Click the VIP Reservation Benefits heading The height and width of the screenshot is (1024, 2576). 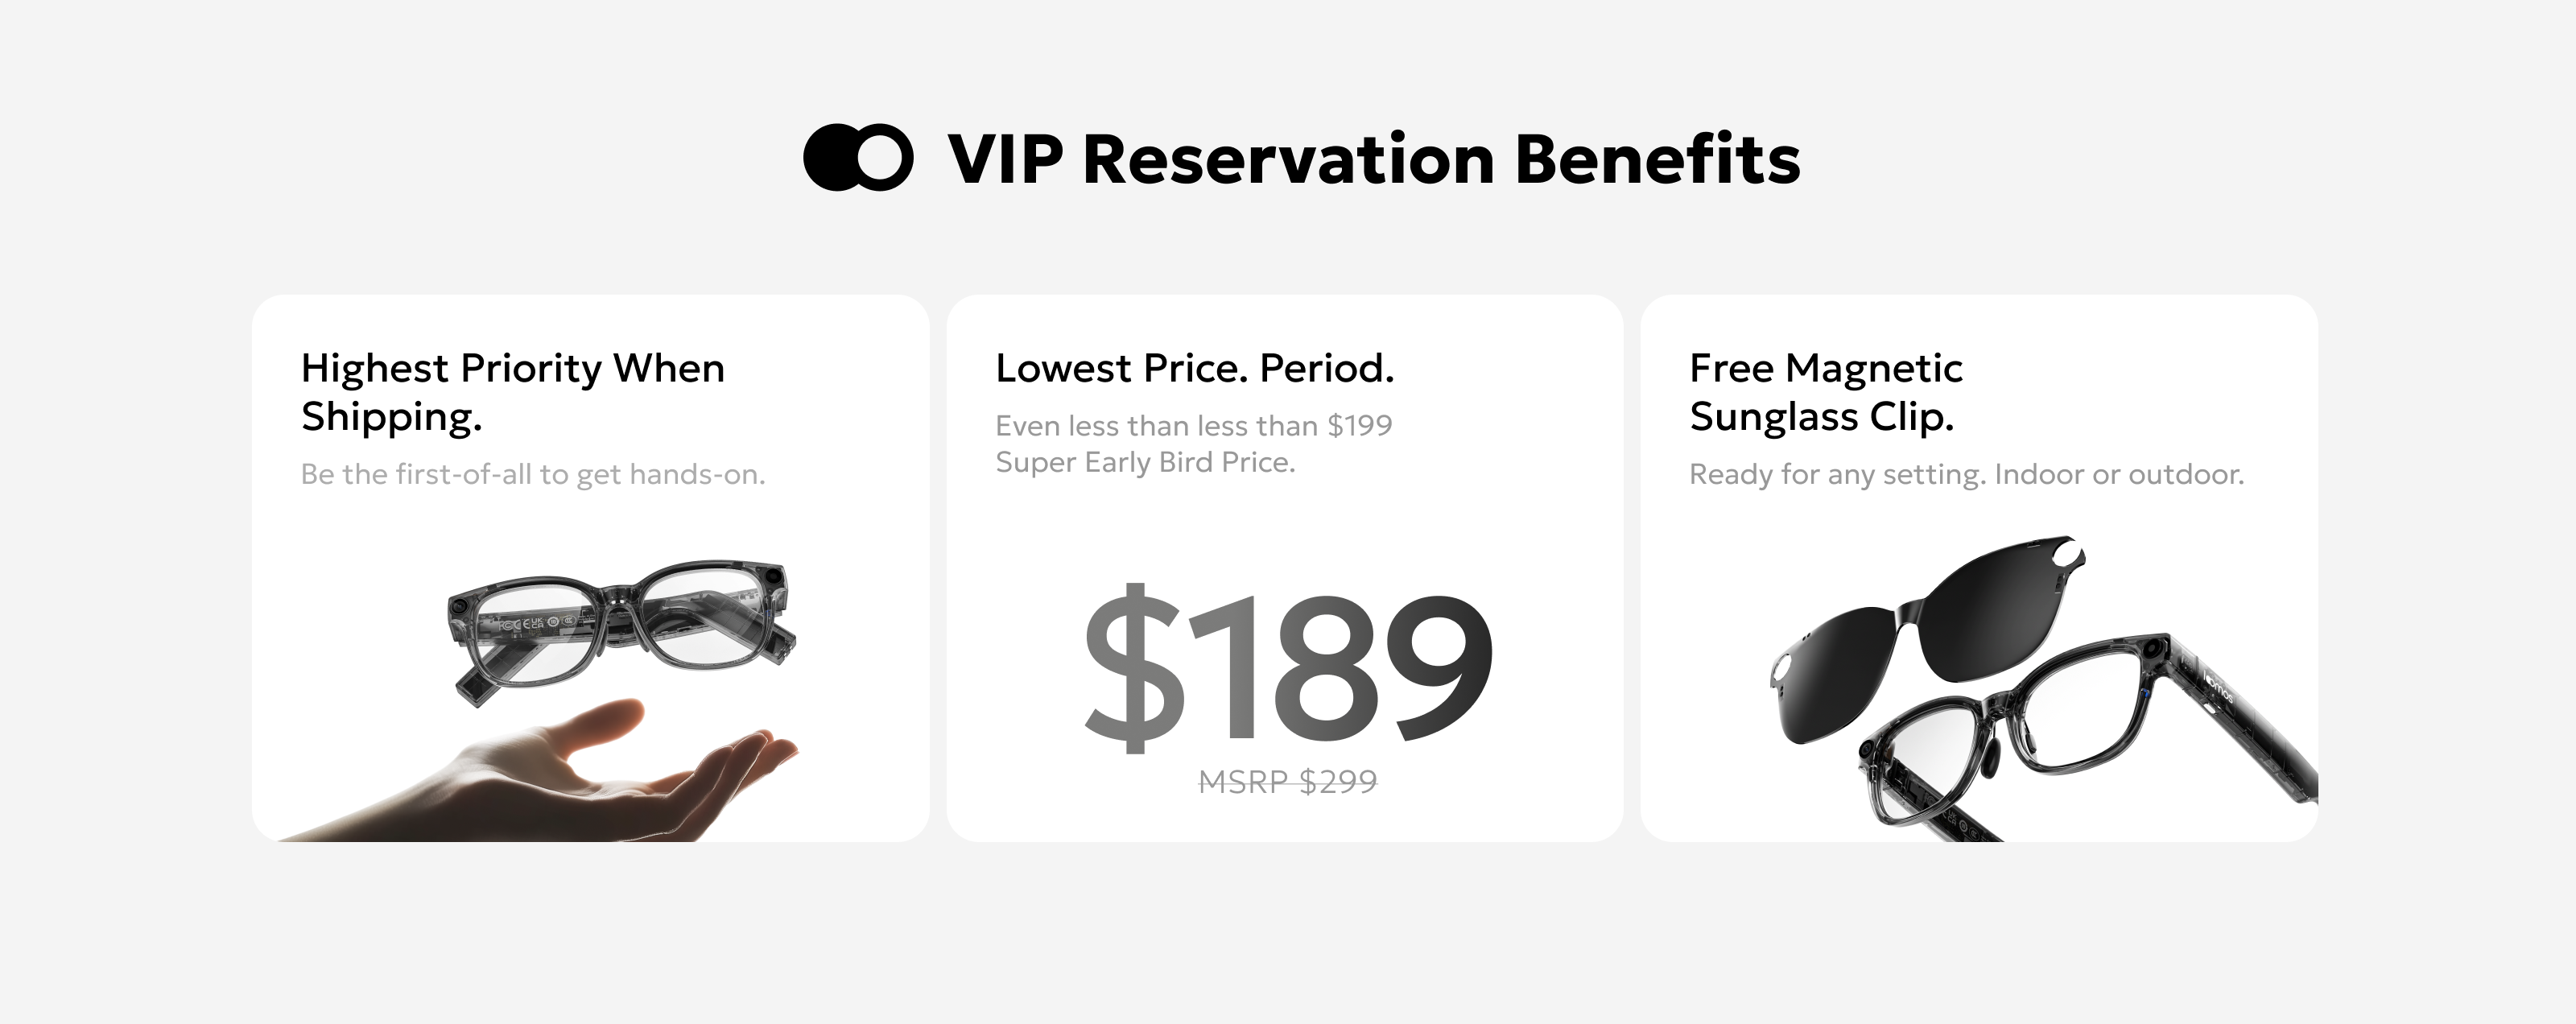pos(1373,160)
